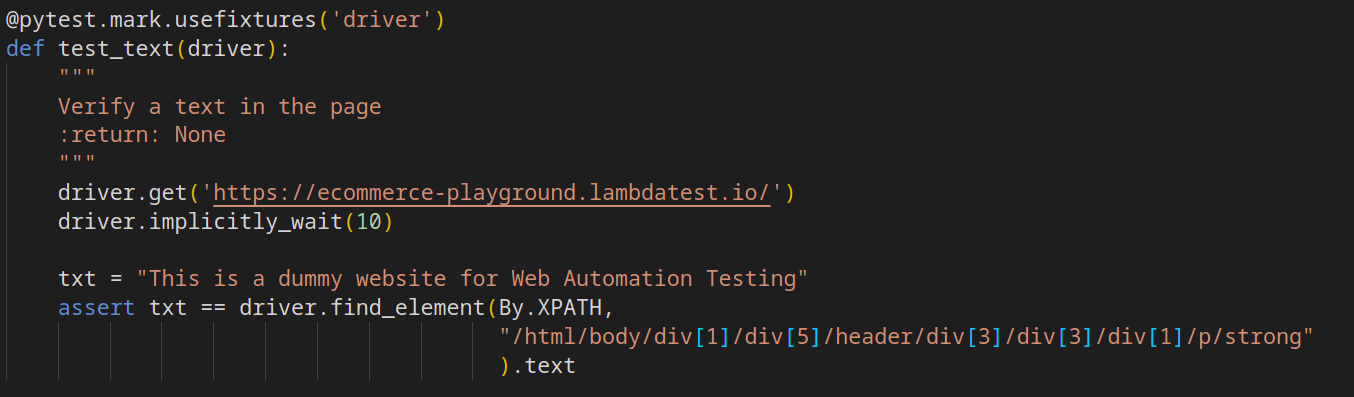Click the driver parameter in the function definition

(x=227, y=48)
